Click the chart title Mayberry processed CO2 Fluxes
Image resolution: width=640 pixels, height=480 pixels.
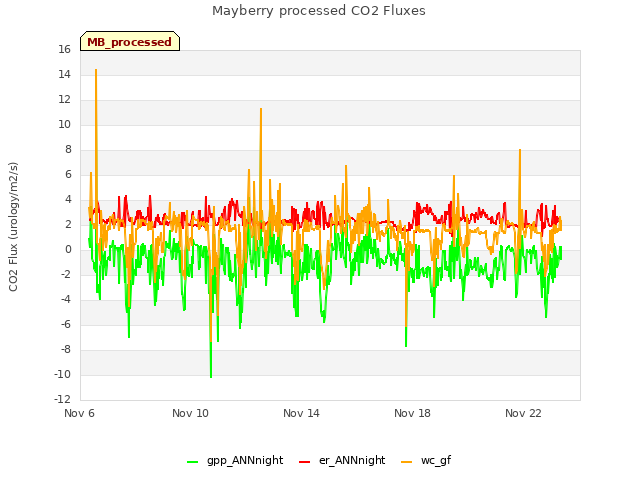coord(319,11)
